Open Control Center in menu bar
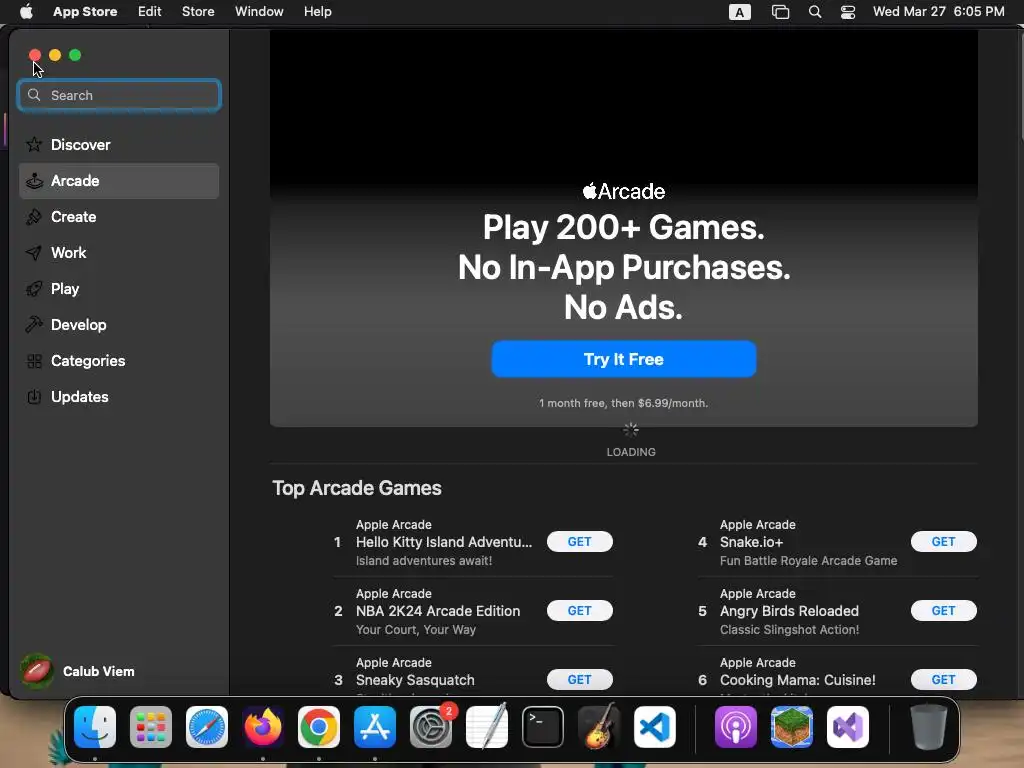Screen dimensions: 1024x768 coord(848,12)
